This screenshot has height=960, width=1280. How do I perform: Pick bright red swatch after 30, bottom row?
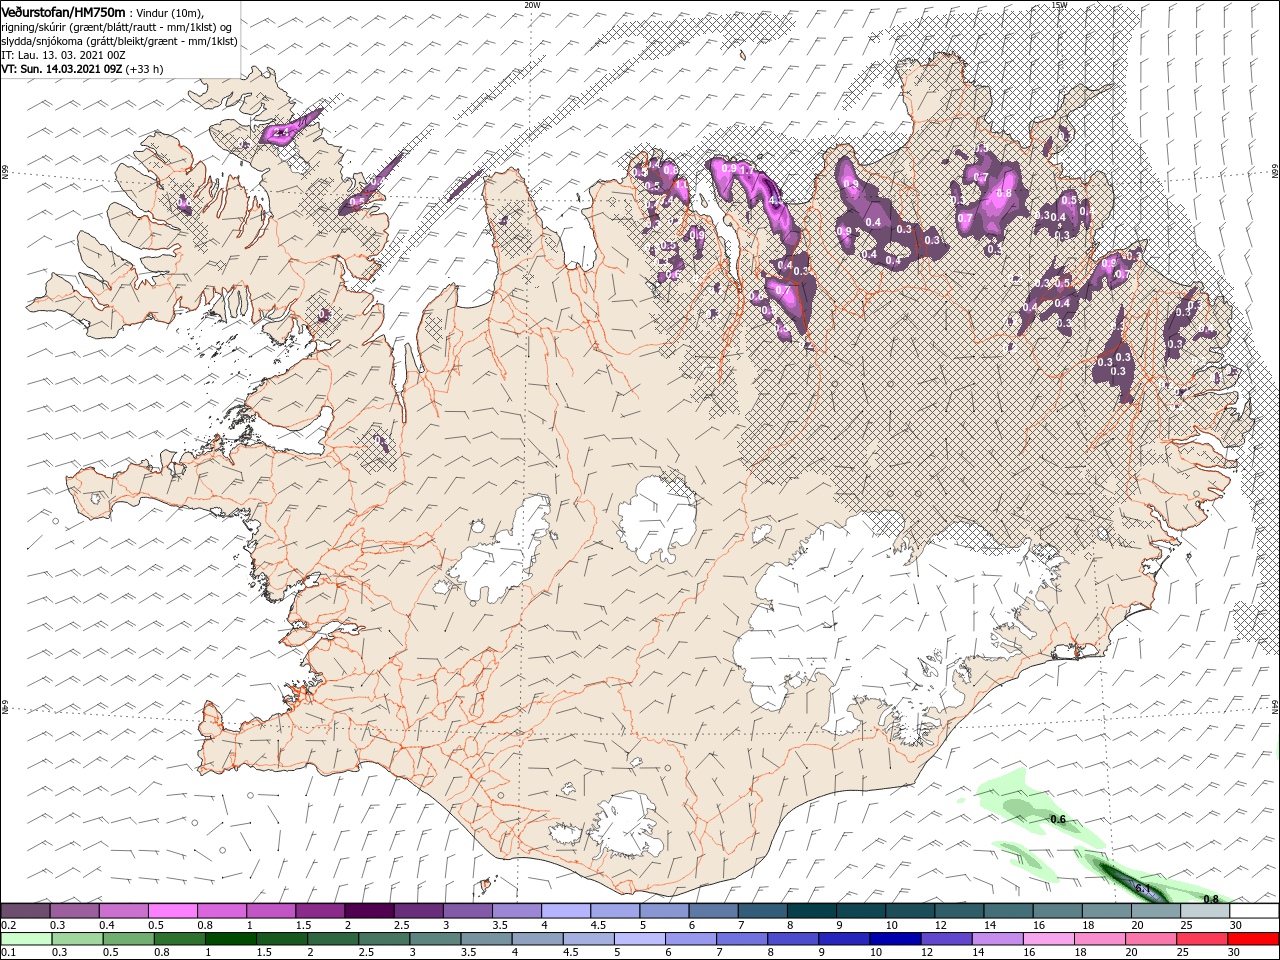tap(1254, 939)
